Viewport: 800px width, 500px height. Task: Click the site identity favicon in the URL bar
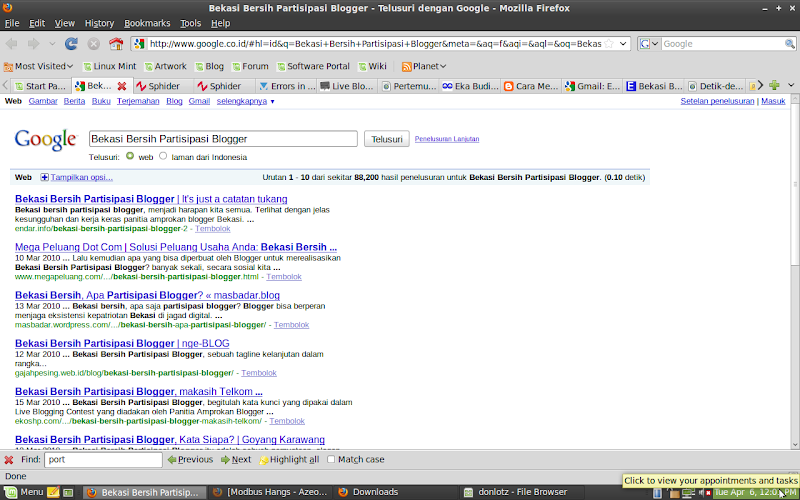[139, 44]
